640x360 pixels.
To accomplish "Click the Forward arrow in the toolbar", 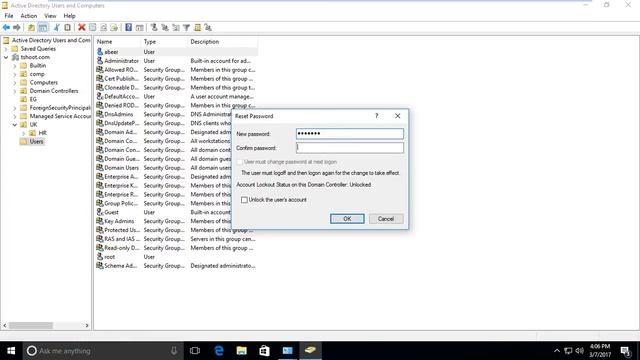I will tap(17, 27).
